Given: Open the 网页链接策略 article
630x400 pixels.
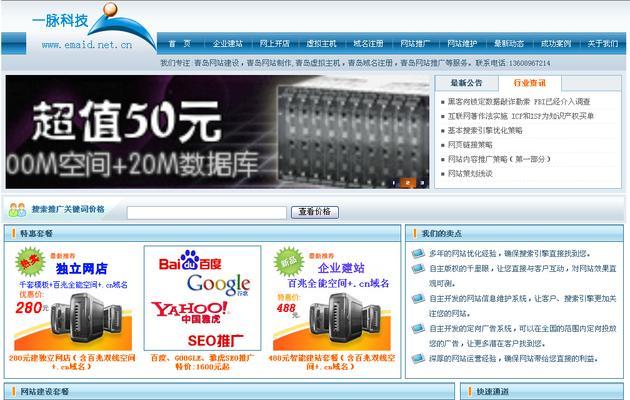Looking at the screenshot, I should (x=470, y=145).
